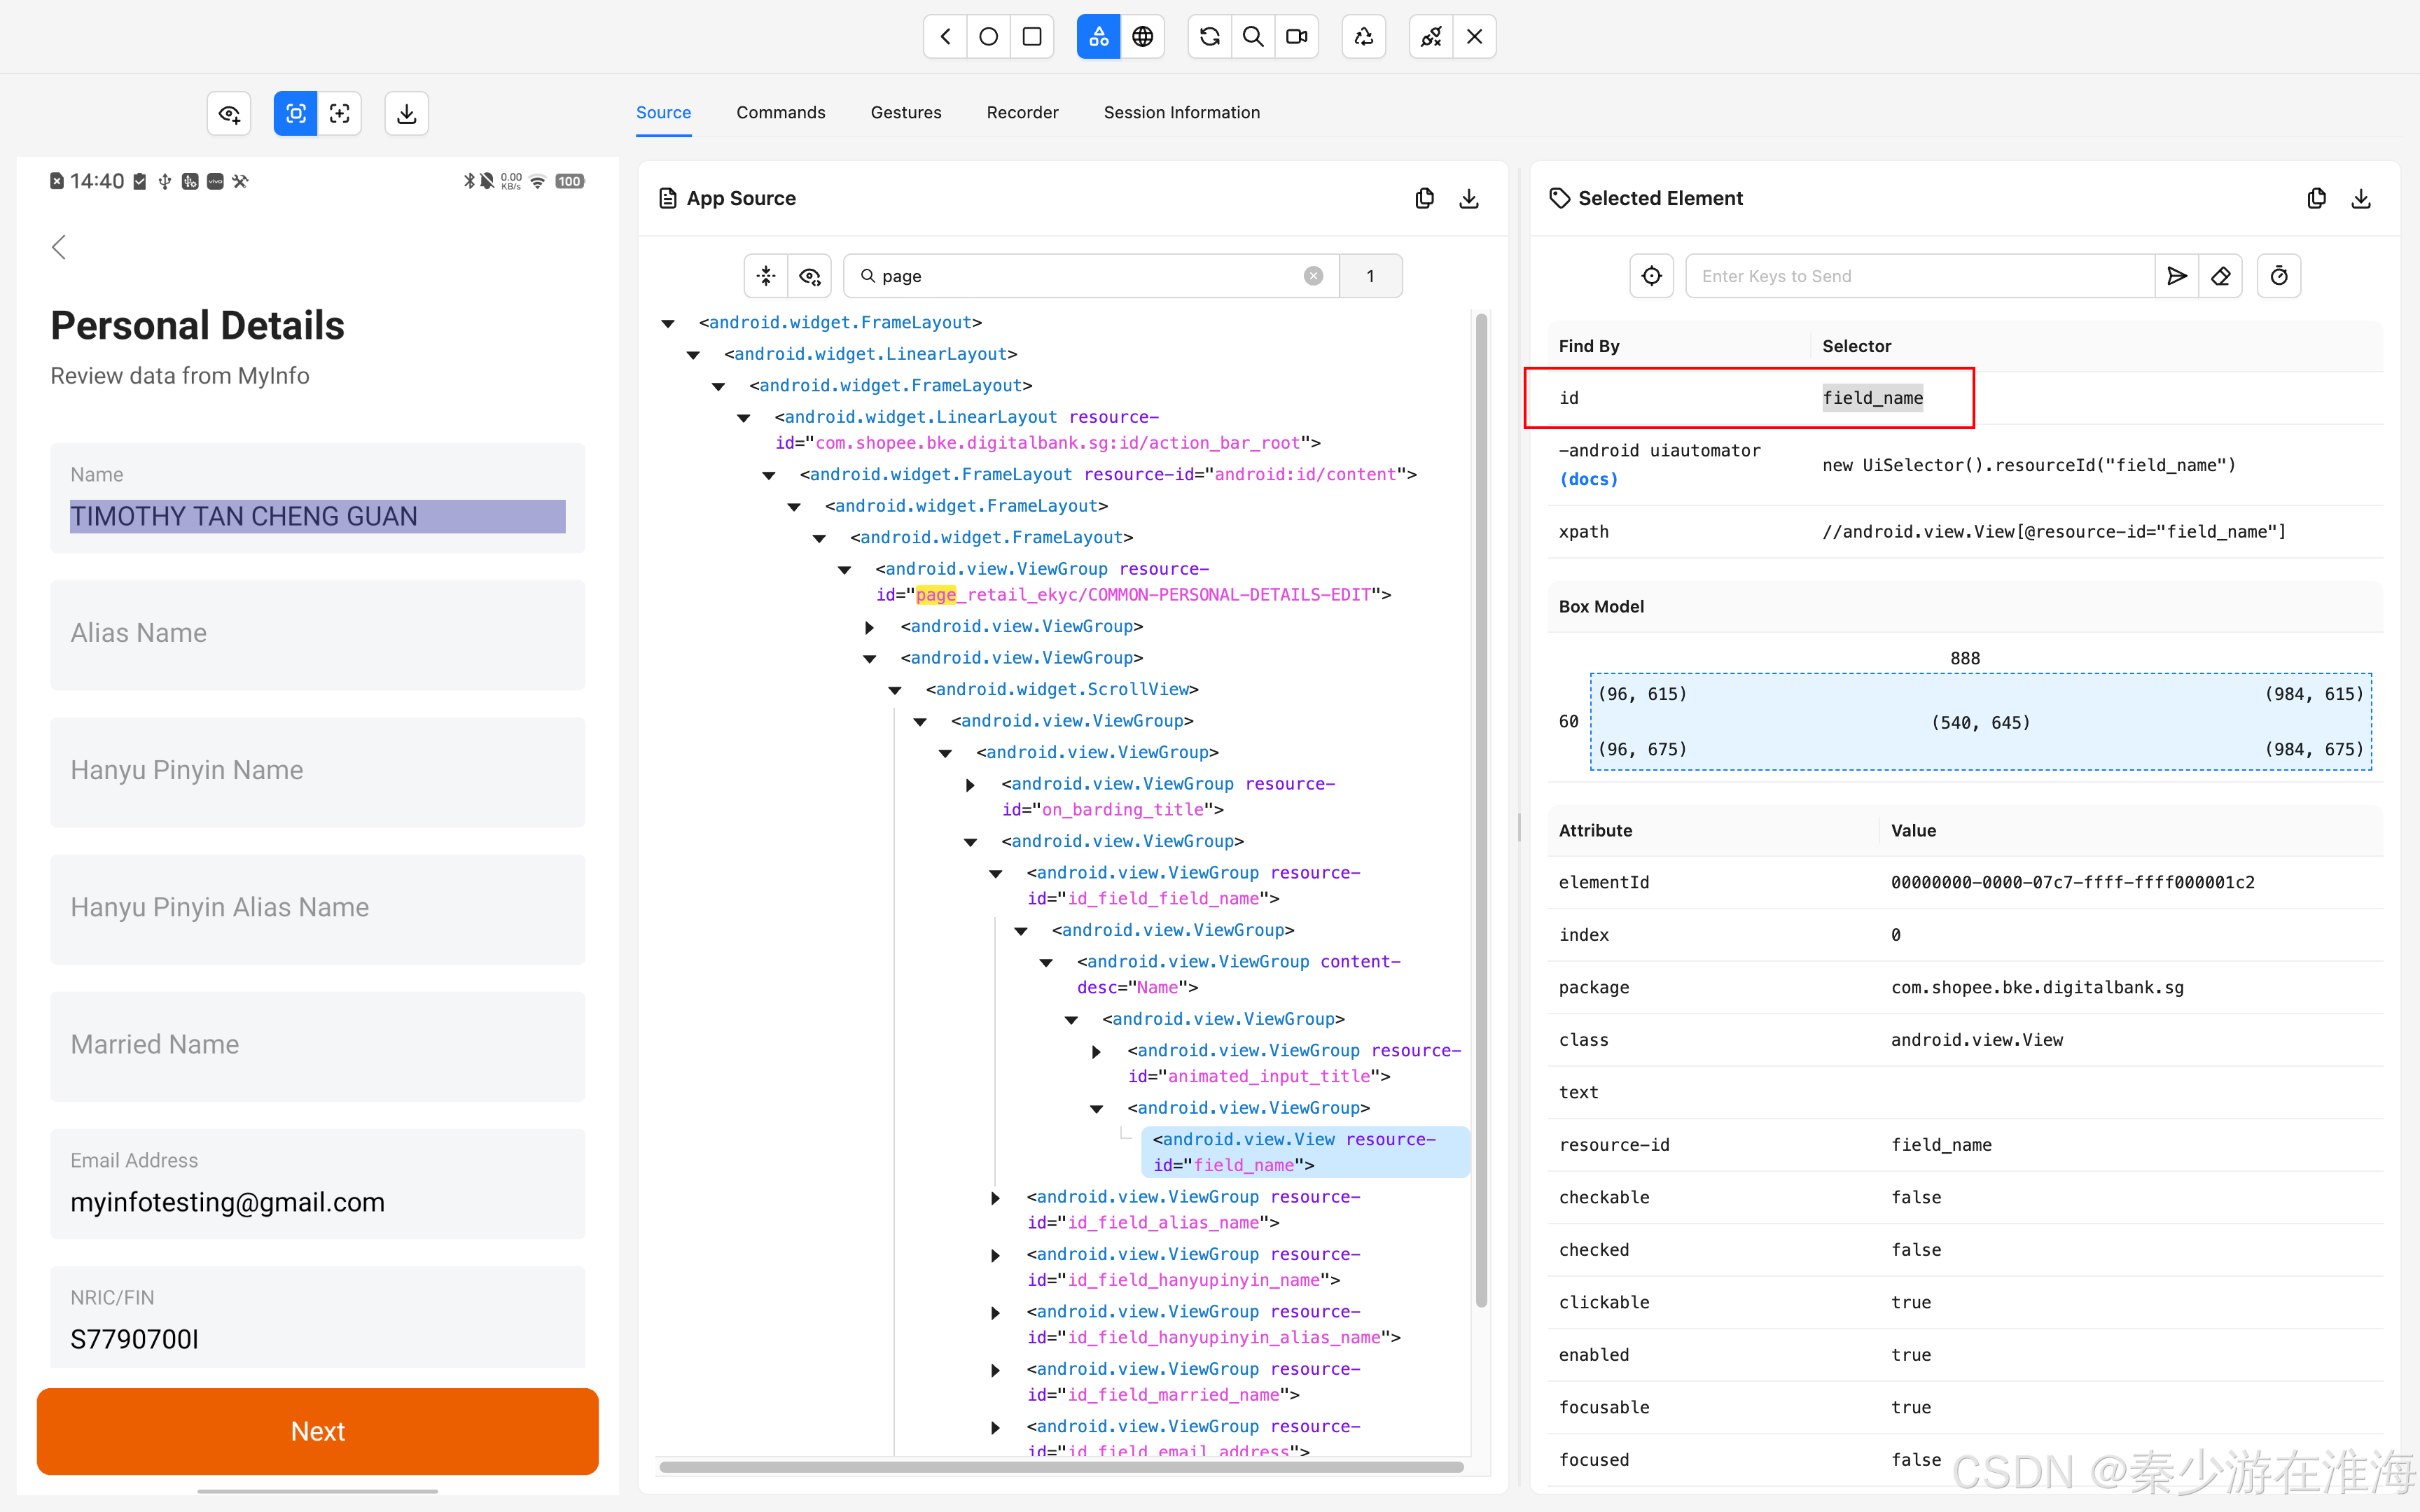Switch to the Commands tab
The height and width of the screenshot is (1512, 2420).
[781, 113]
